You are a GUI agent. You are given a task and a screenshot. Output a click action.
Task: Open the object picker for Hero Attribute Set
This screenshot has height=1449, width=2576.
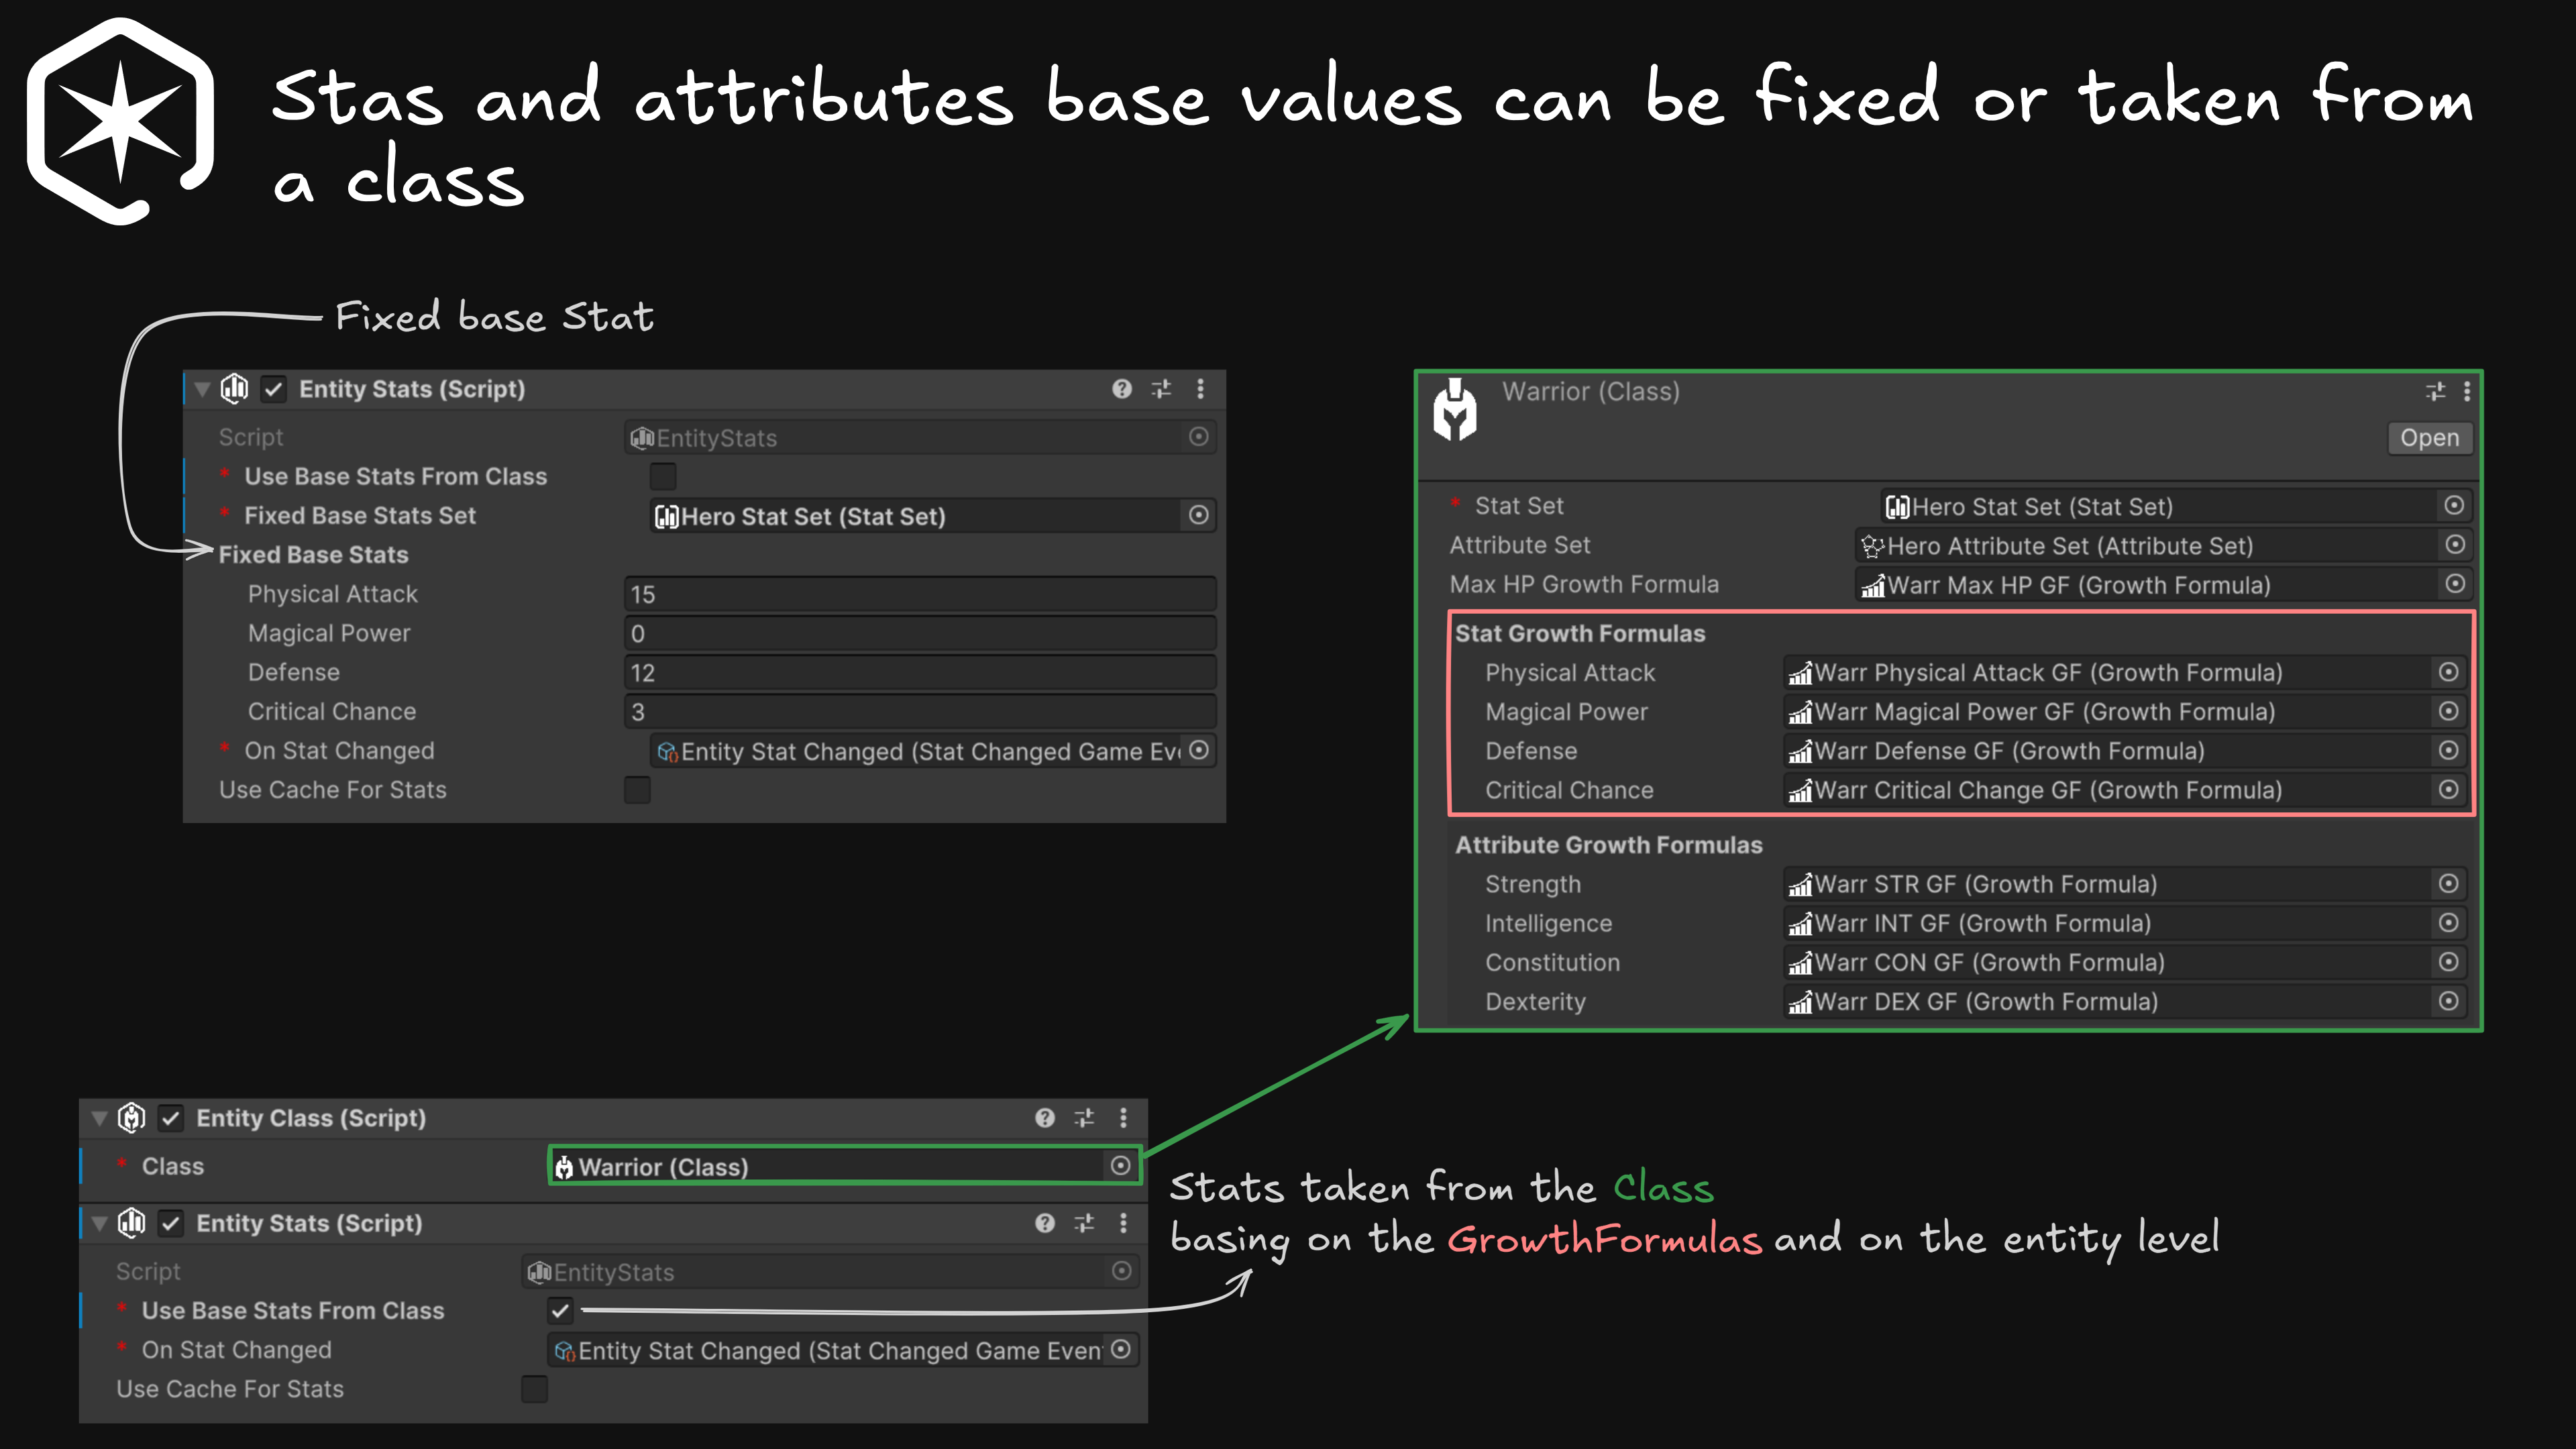(2454, 545)
